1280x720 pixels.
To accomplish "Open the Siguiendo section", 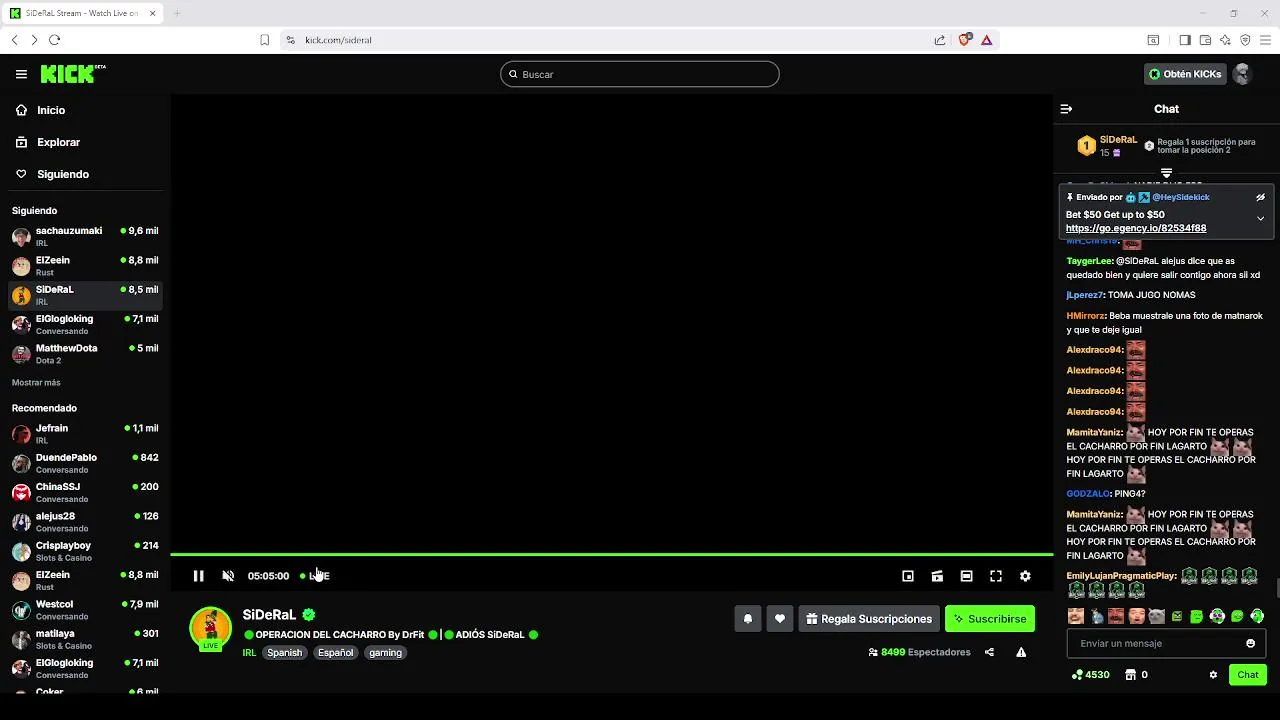I will (85, 174).
